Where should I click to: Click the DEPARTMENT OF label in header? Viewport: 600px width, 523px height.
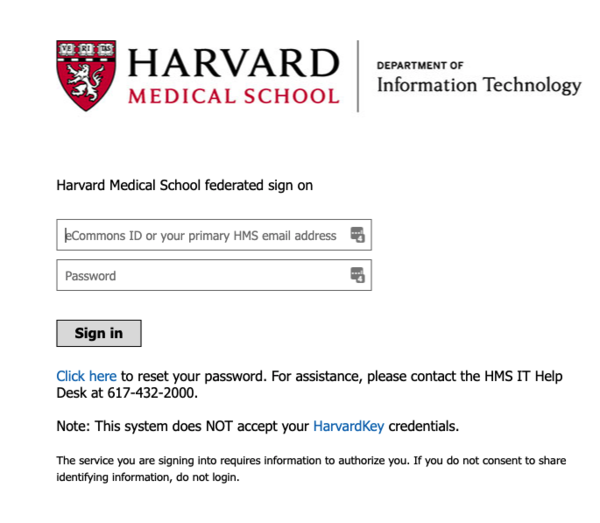[x=420, y=65]
